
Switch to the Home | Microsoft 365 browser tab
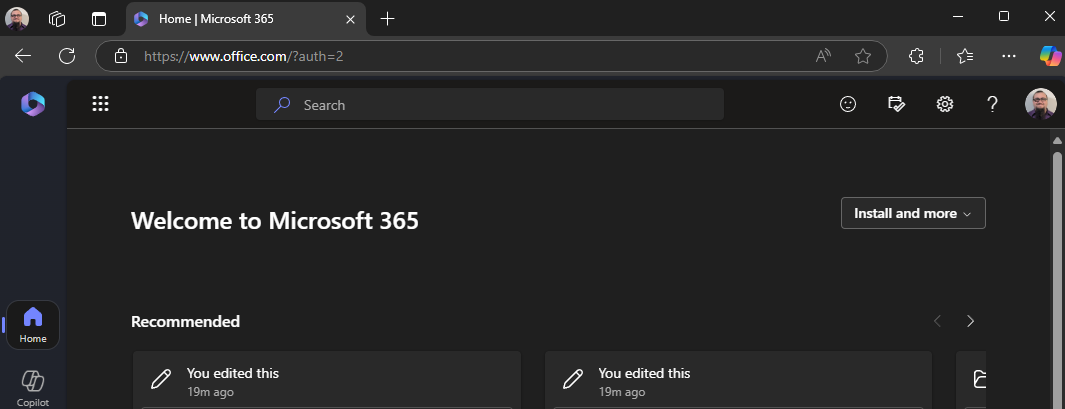coord(235,18)
